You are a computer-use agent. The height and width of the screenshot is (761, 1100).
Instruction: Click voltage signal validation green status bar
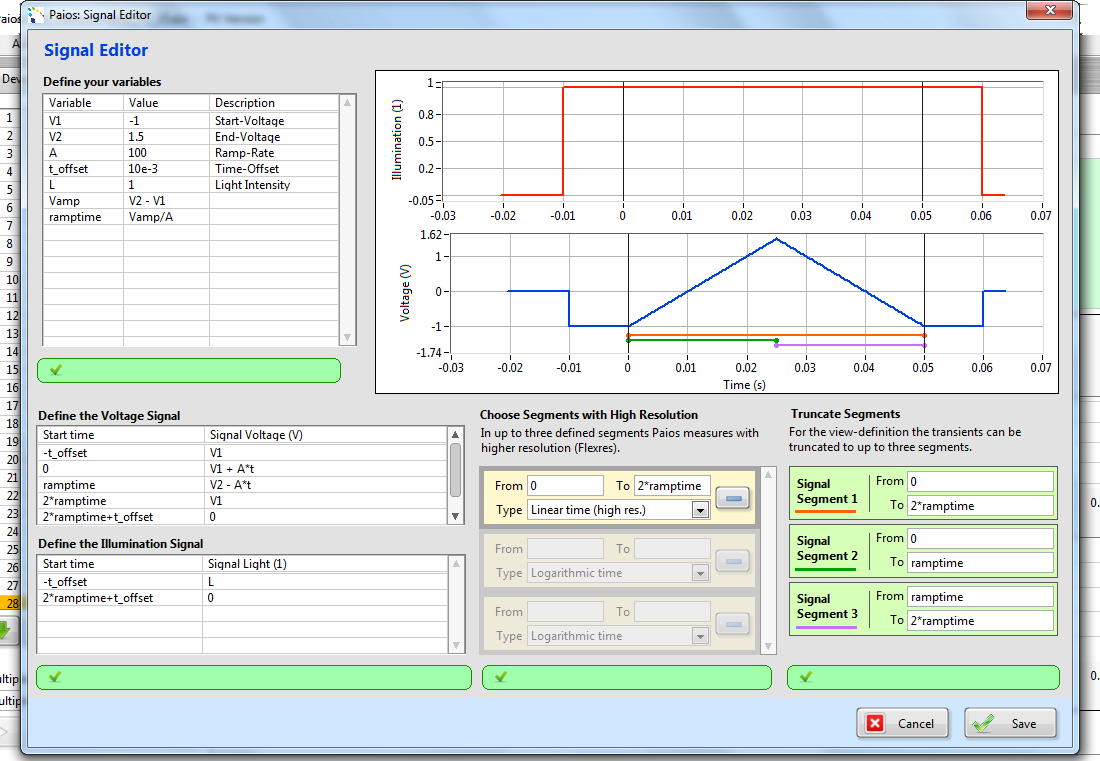(x=254, y=678)
